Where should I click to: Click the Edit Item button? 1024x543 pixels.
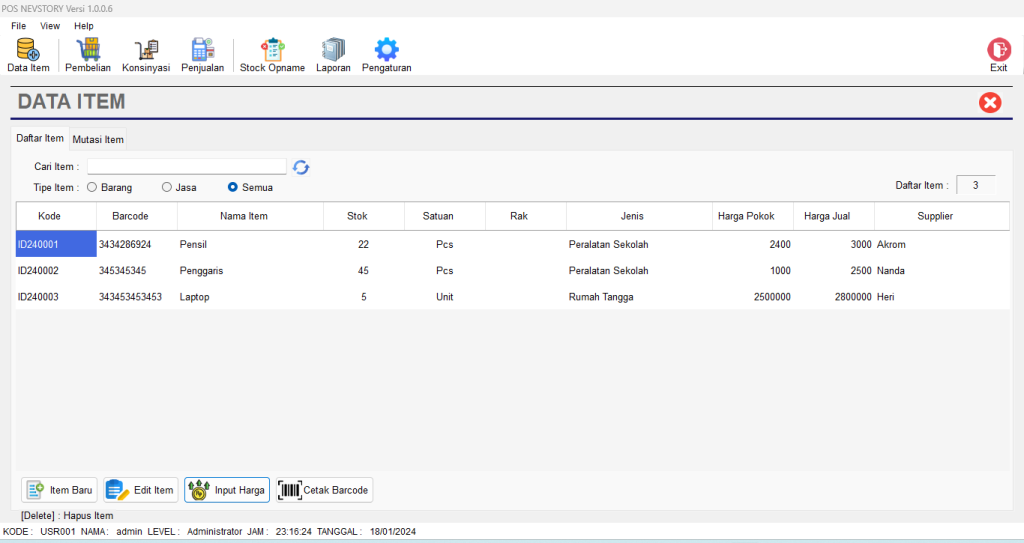141,490
